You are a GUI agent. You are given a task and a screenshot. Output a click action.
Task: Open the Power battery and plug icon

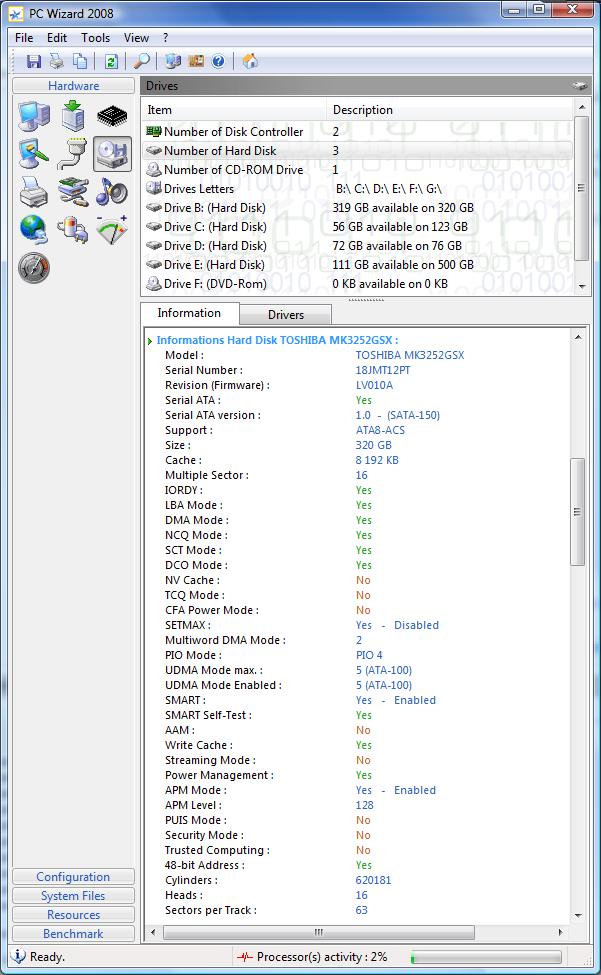73,230
